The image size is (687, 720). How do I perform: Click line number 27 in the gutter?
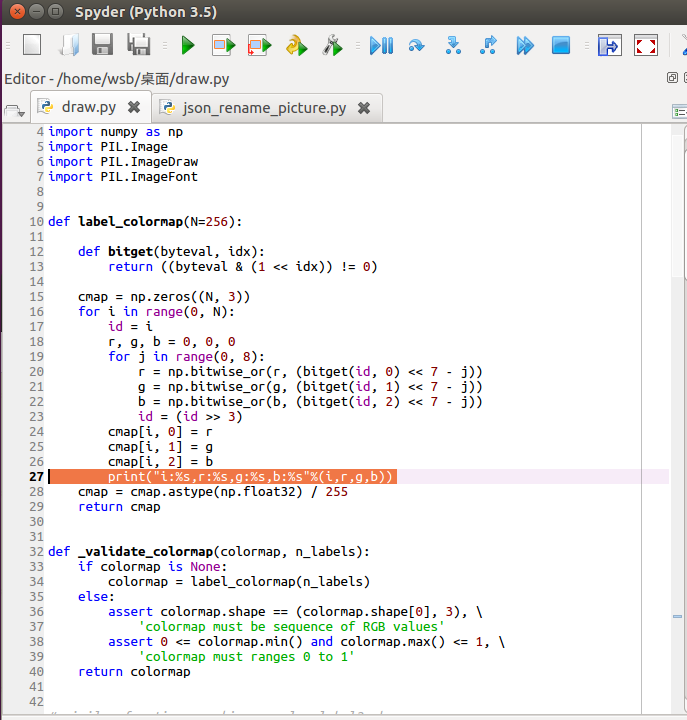[x=36, y=477]
